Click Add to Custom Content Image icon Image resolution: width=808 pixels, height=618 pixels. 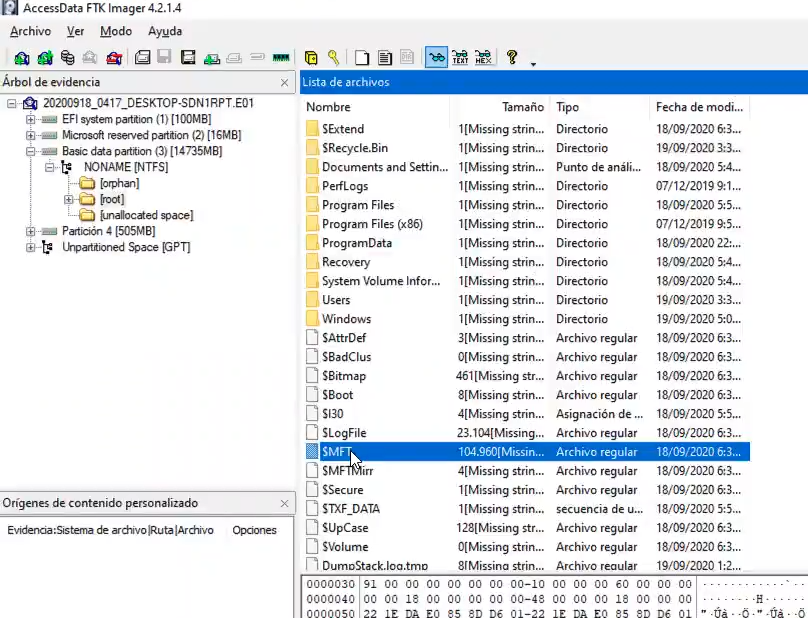coord(211,59)
